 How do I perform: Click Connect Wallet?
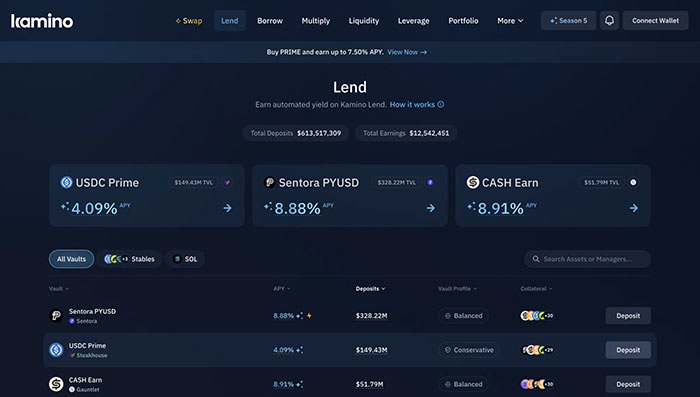pos(655,21)
